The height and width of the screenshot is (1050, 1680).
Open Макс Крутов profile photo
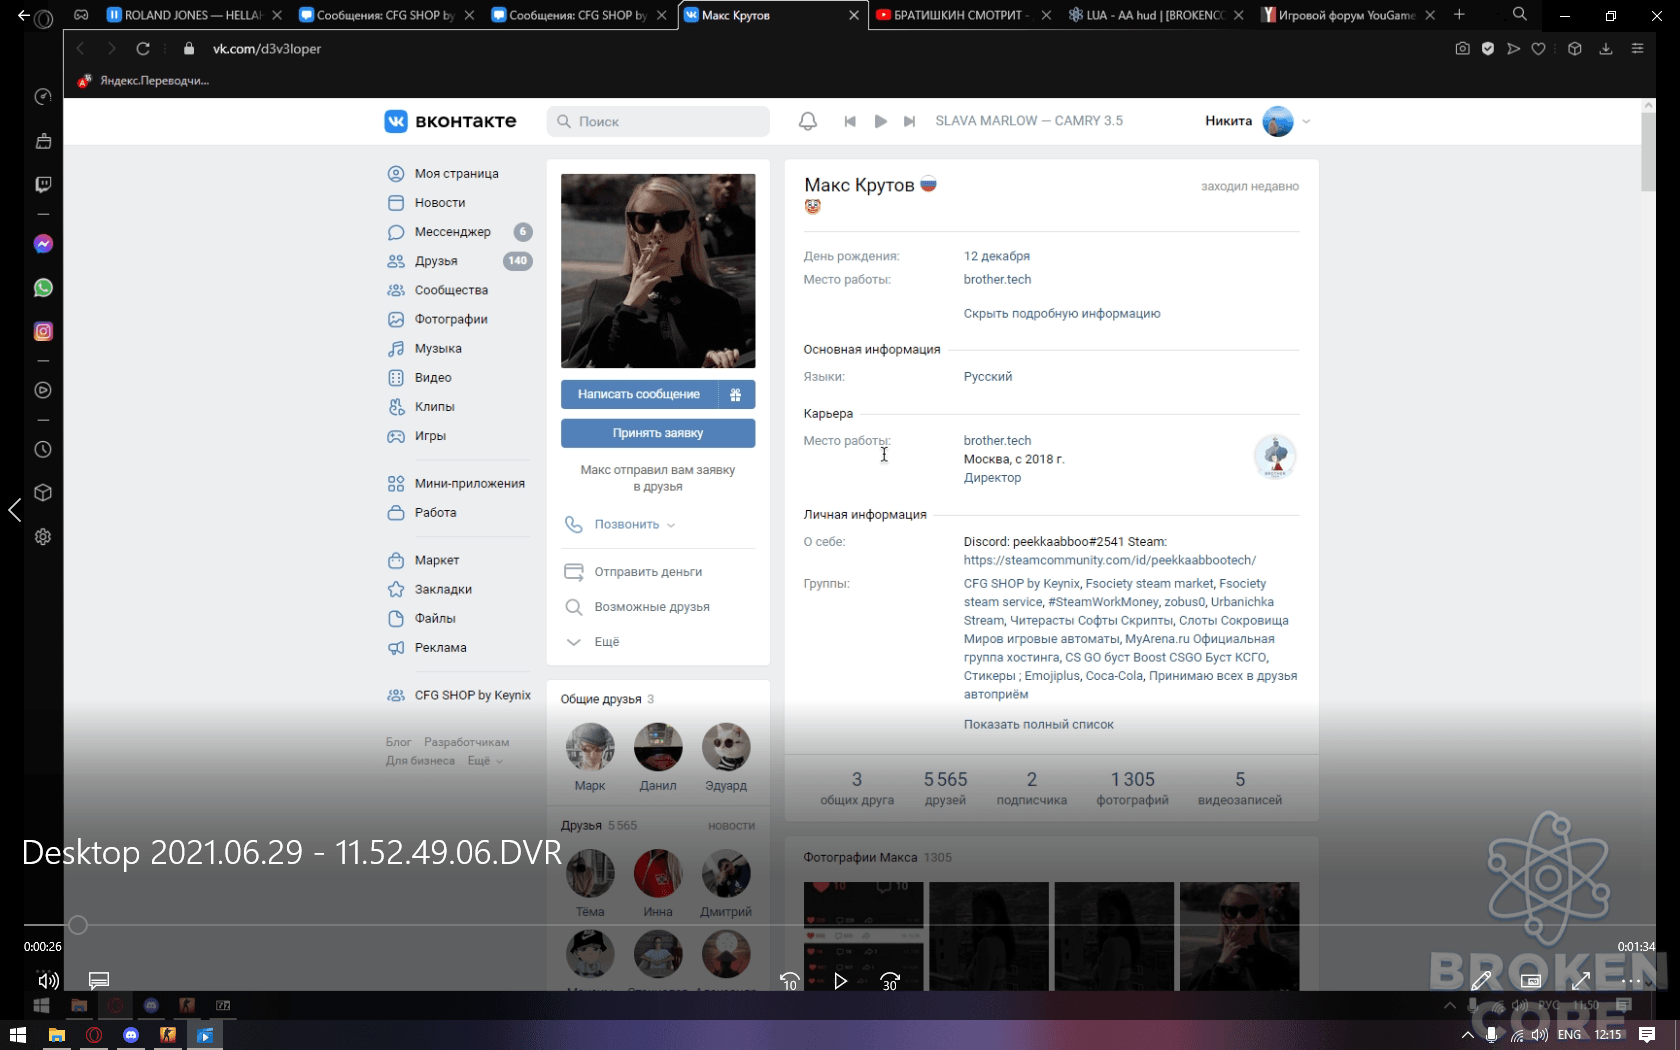658,271
